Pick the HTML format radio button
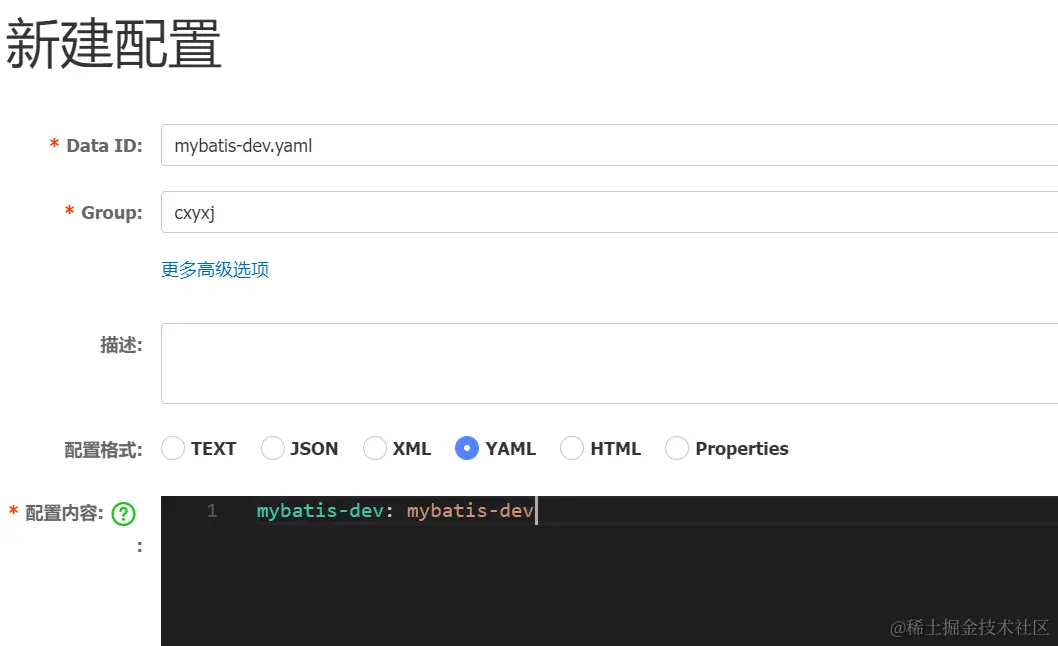Viewport: 1058px width, 646px height. pos(572,448)
